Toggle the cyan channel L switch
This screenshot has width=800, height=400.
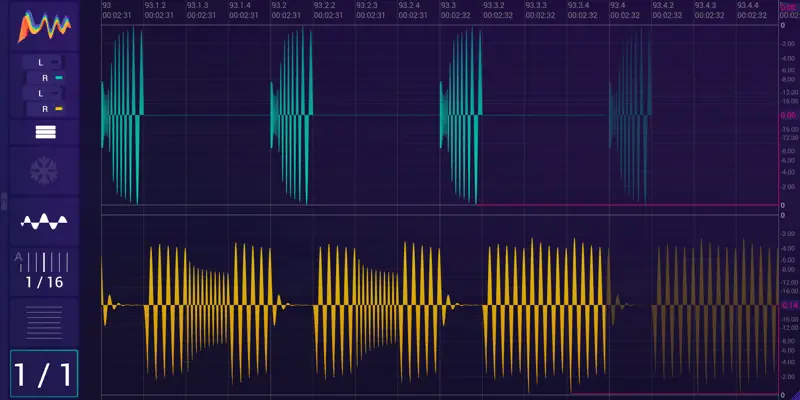[x=44, y=62]
